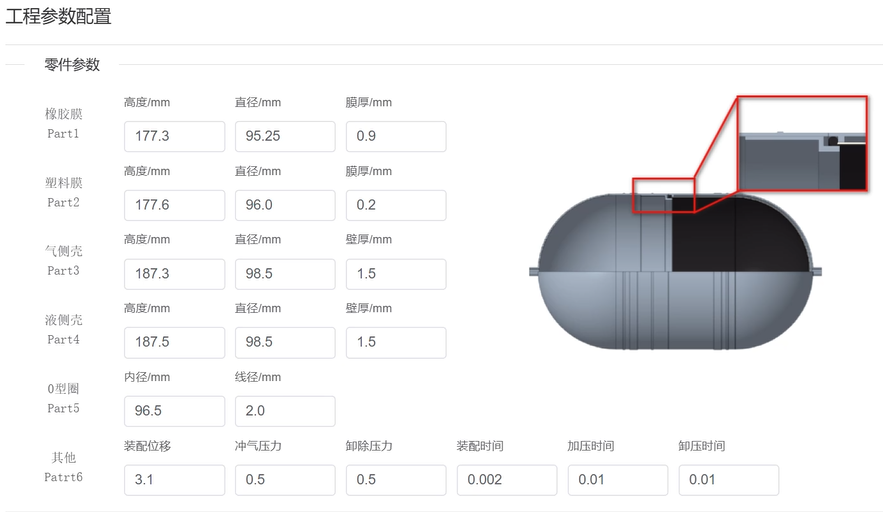Screen dimensions: 883x512
Task: Click the 装配位移 column label
Action: click(x=147, y=446)
